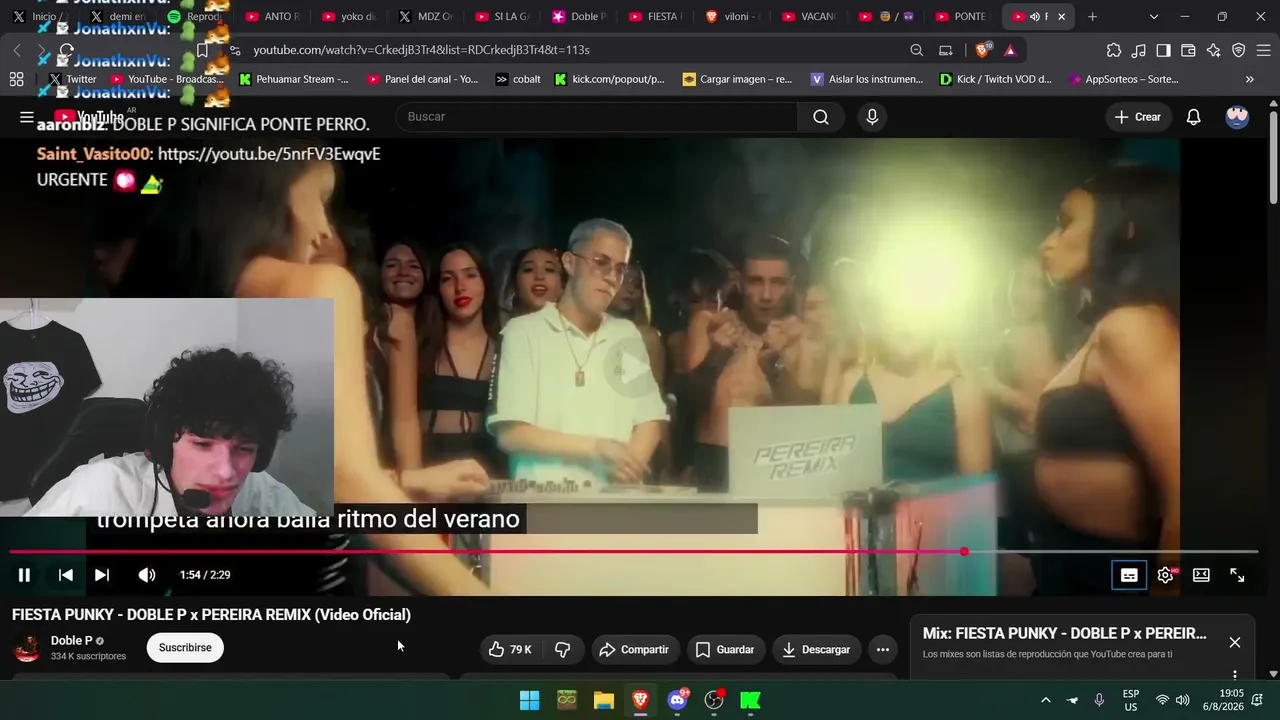Open the YouTube account avatar menu
Image resolution: width=1280 pixels, height=720 pixels.
point(1237,117)
